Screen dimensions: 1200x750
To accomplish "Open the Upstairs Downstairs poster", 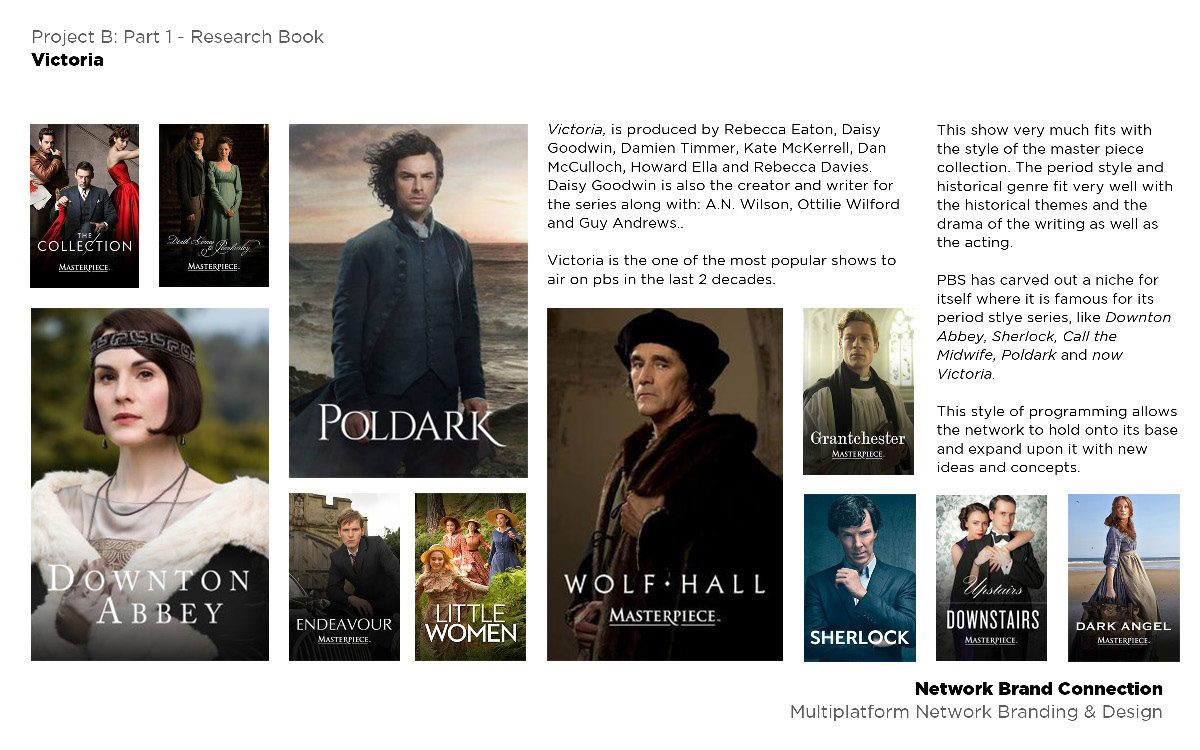I will [991, 578].
